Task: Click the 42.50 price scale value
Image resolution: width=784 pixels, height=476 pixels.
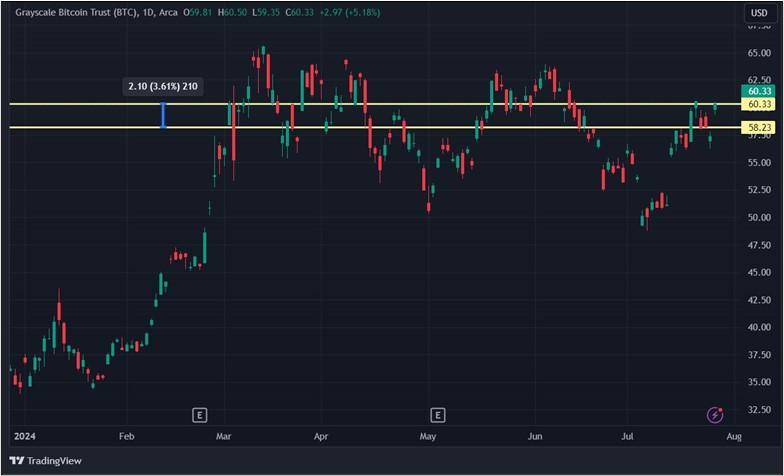Action: 759,300
